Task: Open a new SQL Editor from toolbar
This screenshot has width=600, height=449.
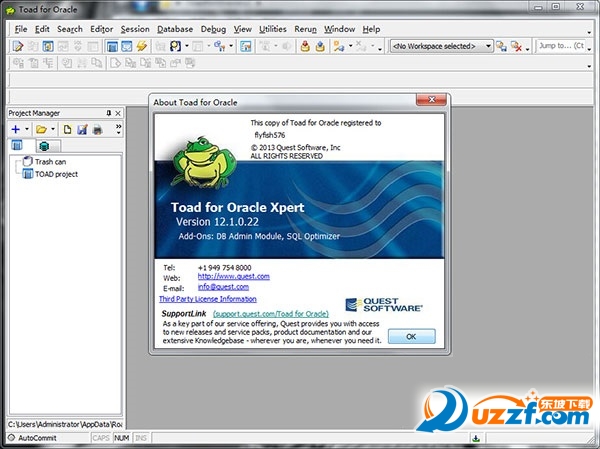Action: (18, 46)
